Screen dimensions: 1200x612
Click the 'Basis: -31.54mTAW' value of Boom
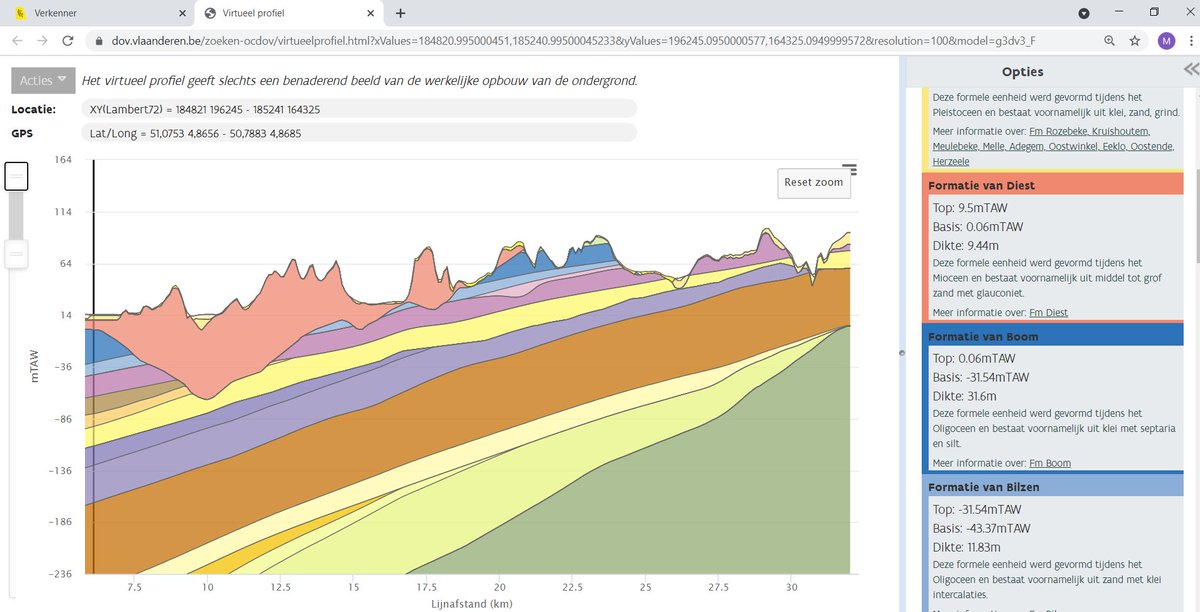tap(981, 377)
